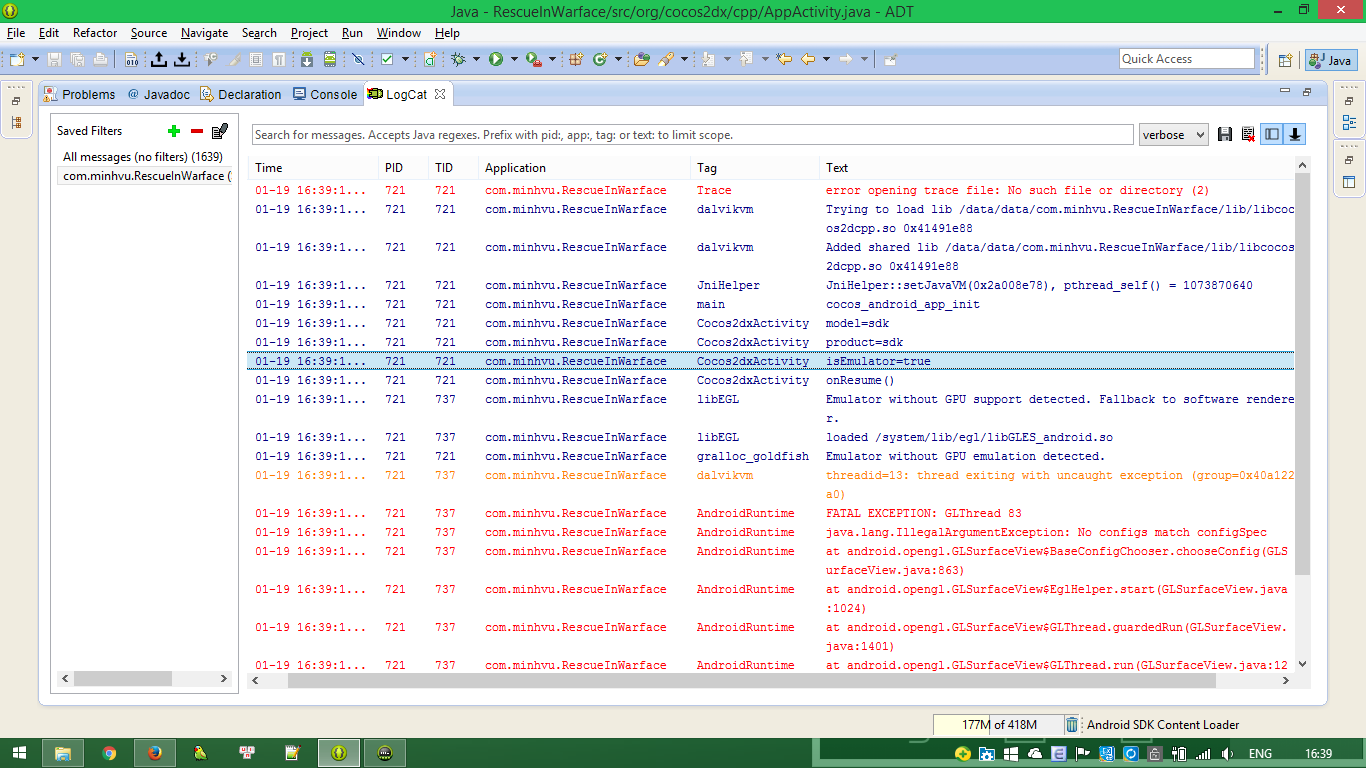This screenshot has height=768, width=1366.
Task: Select All messages (no filters) entry
Action: pyautogui.click(x=142, y=157)
